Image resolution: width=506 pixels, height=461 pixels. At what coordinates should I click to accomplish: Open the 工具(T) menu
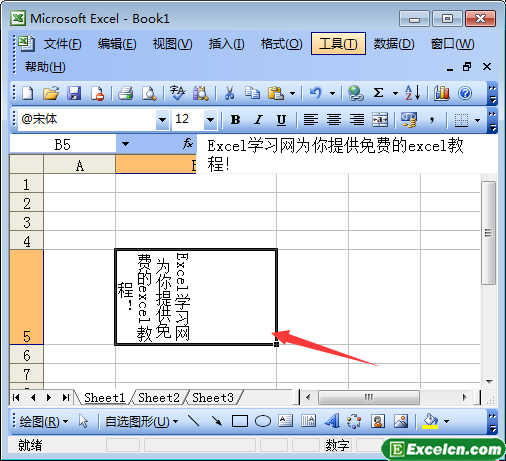point(338,43)
